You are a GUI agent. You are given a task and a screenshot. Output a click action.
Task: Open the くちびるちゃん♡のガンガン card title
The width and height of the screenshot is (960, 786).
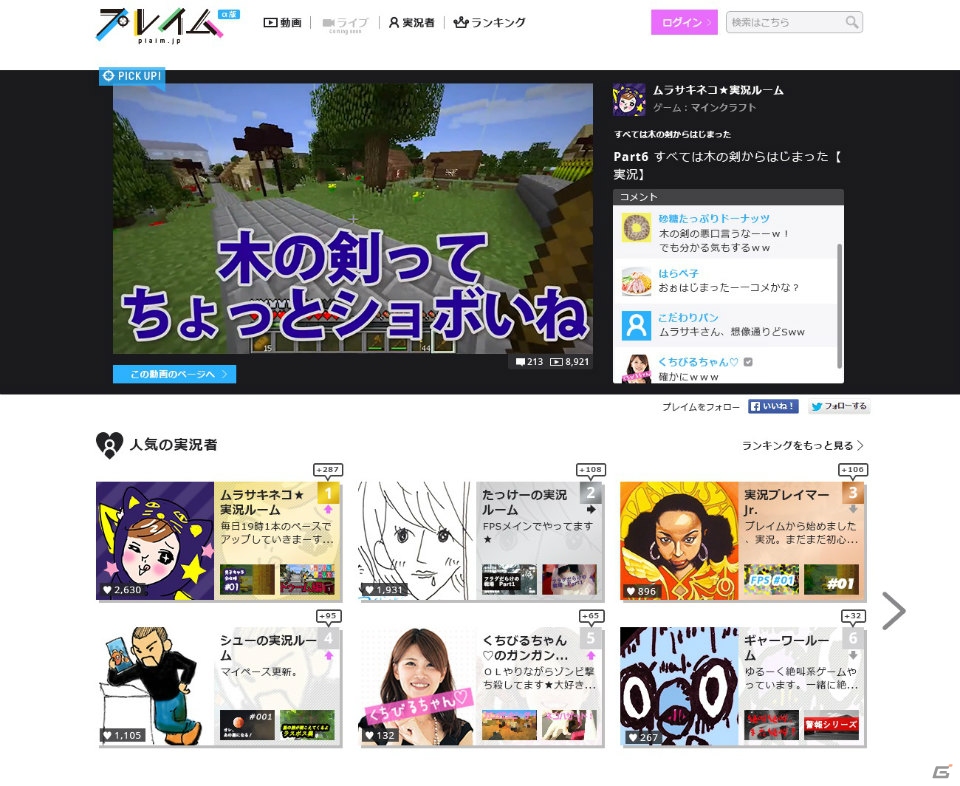point(525,648)
